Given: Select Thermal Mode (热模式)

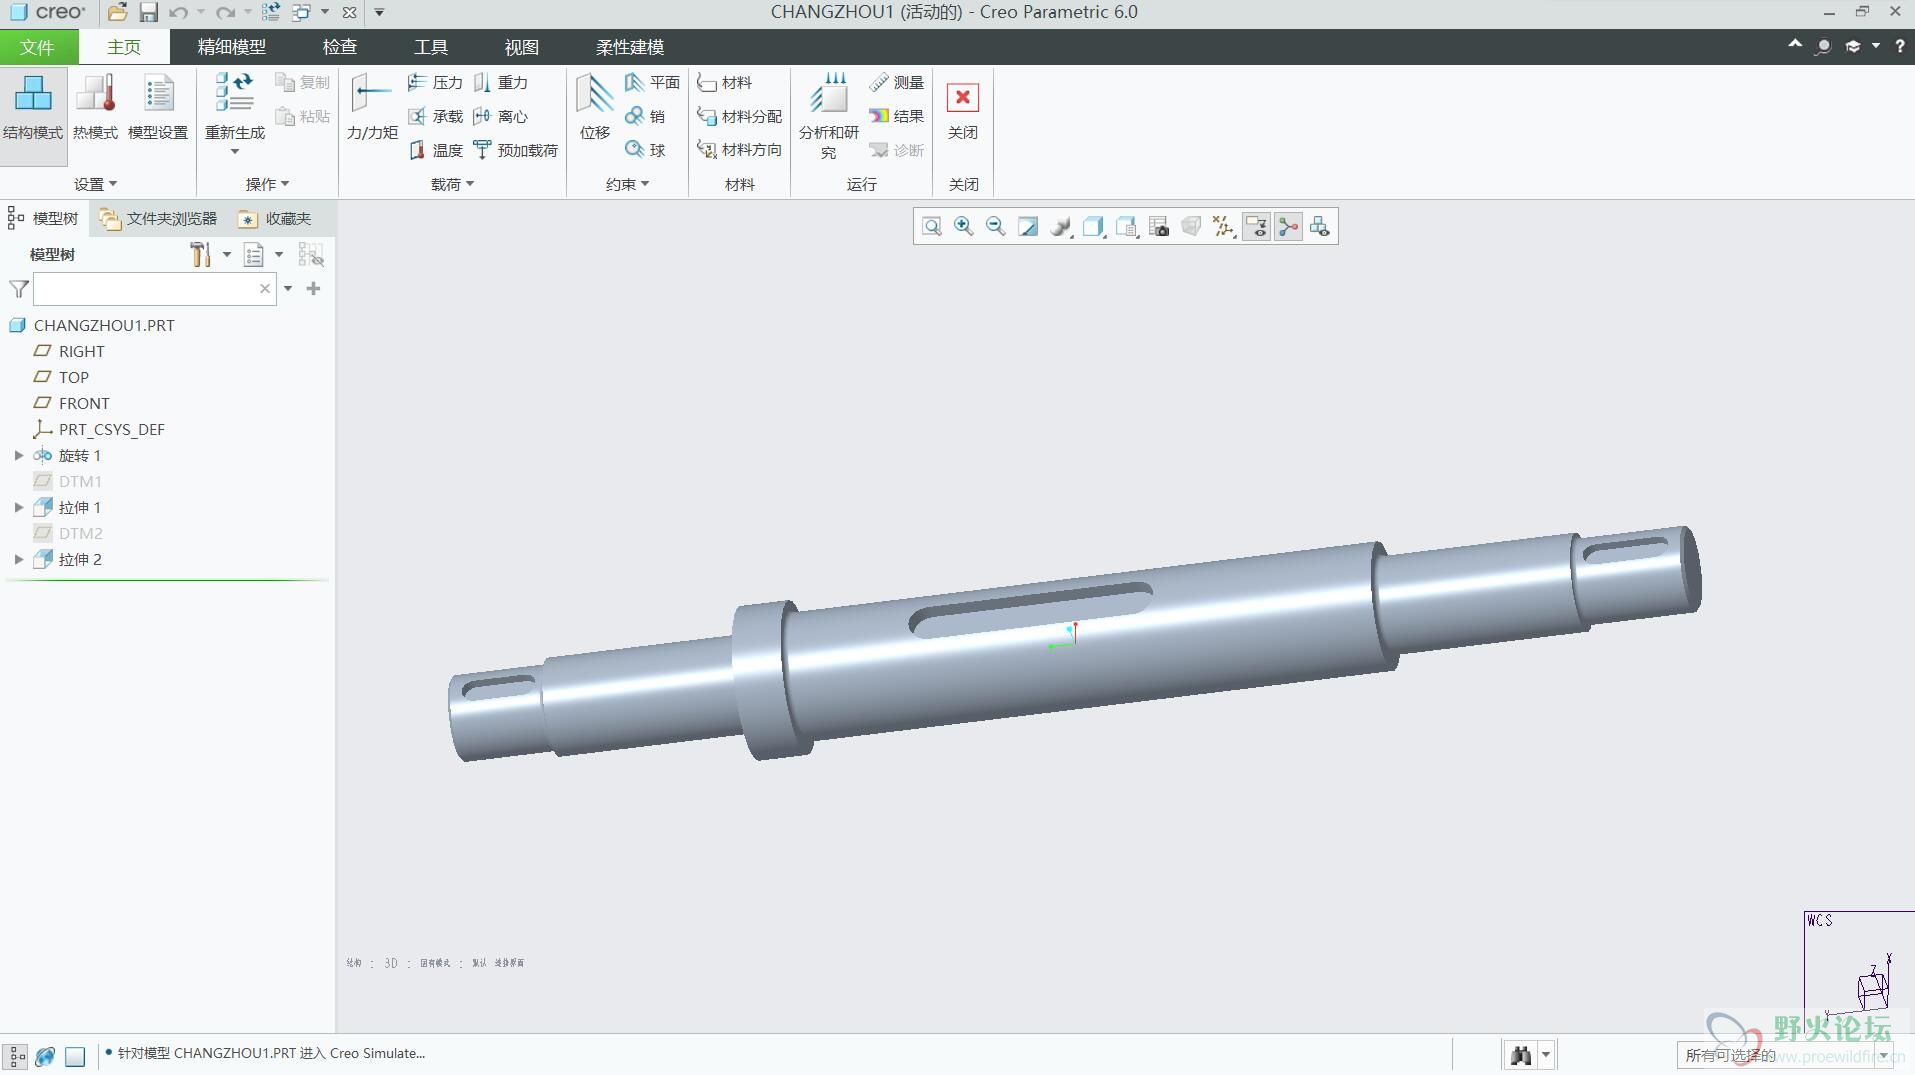Looking at the screenshot, I should [x=95, y=108].
